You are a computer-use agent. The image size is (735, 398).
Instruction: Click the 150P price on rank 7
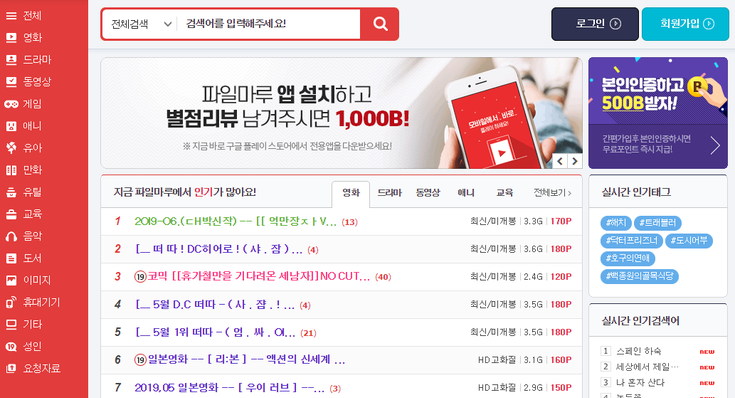[x=561, y=388]
